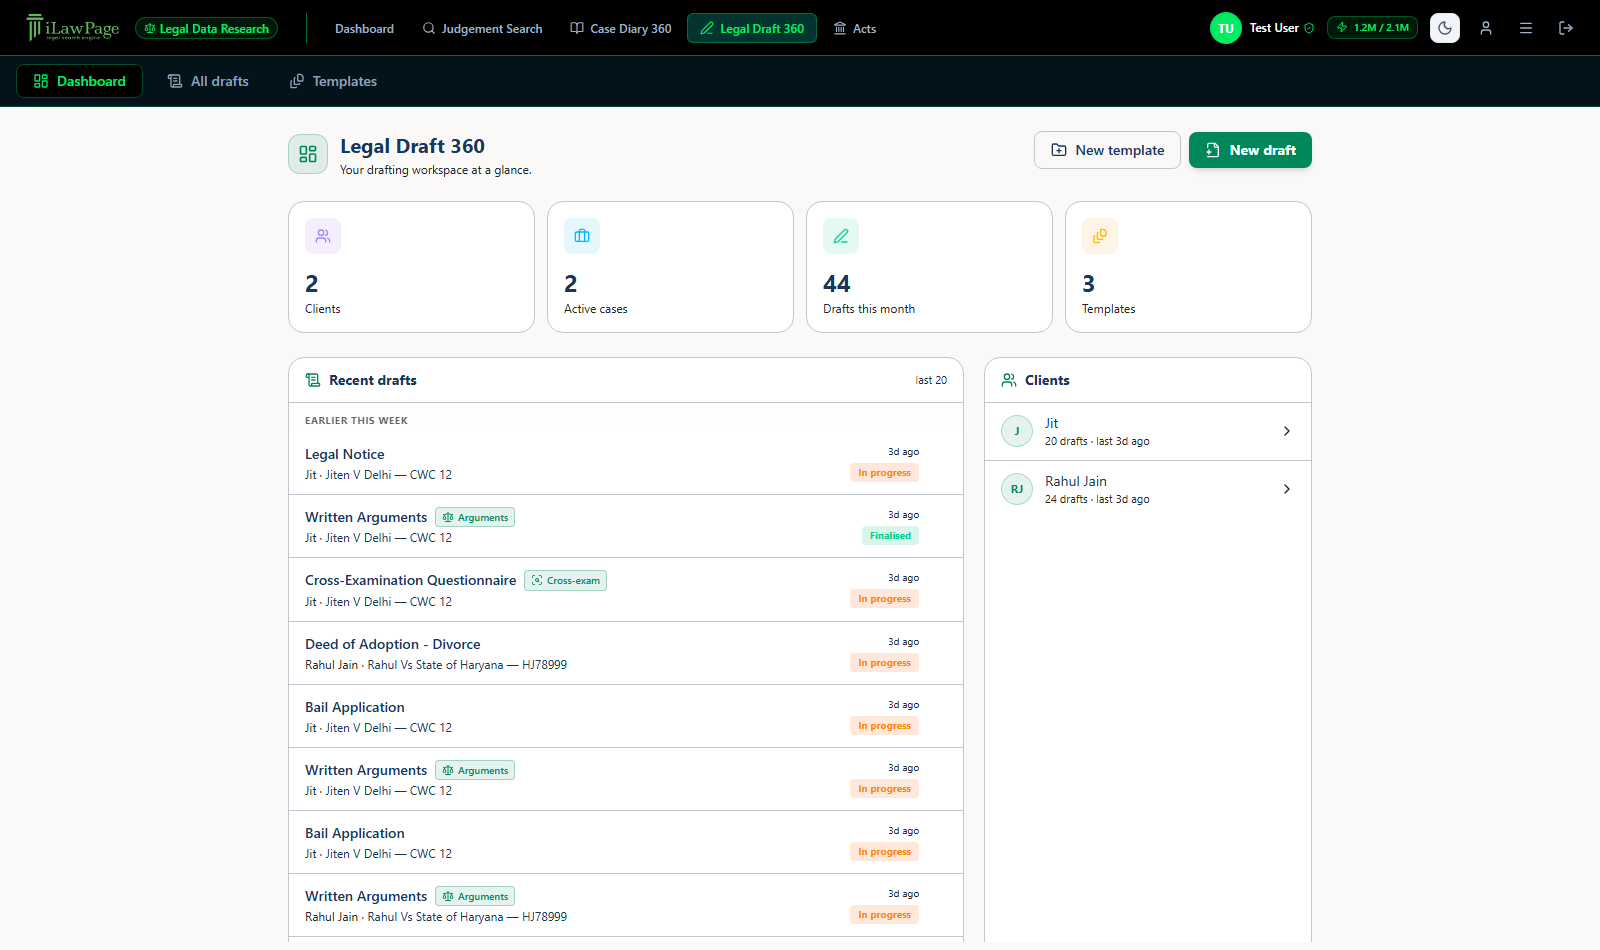
Task: Select Legal Draft 360 nav item
Action: (x=752, y=28)
